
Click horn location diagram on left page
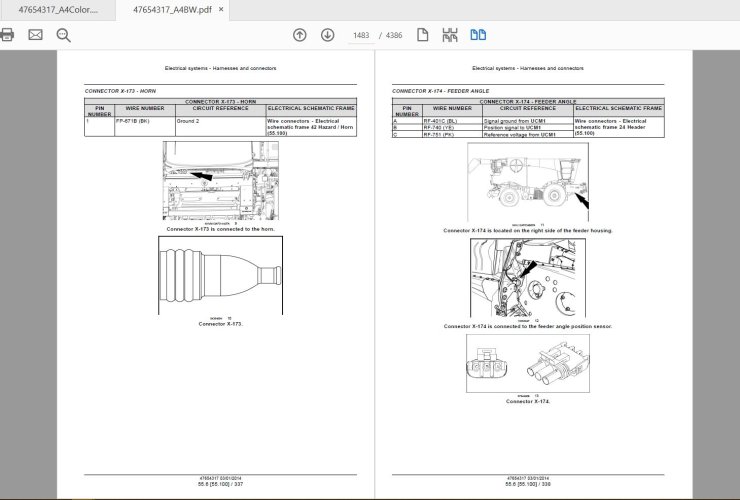point(220,180)
